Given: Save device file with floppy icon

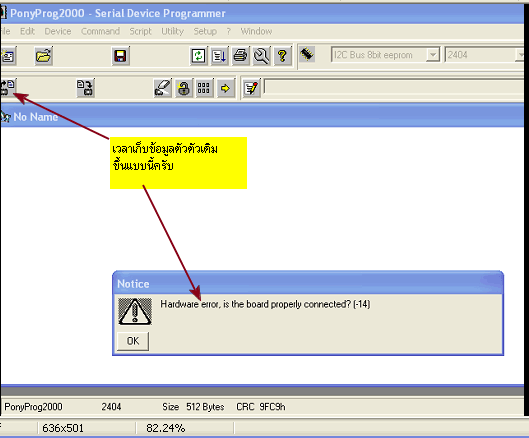Looking at the screenshot, I should (x=120, y=56).
